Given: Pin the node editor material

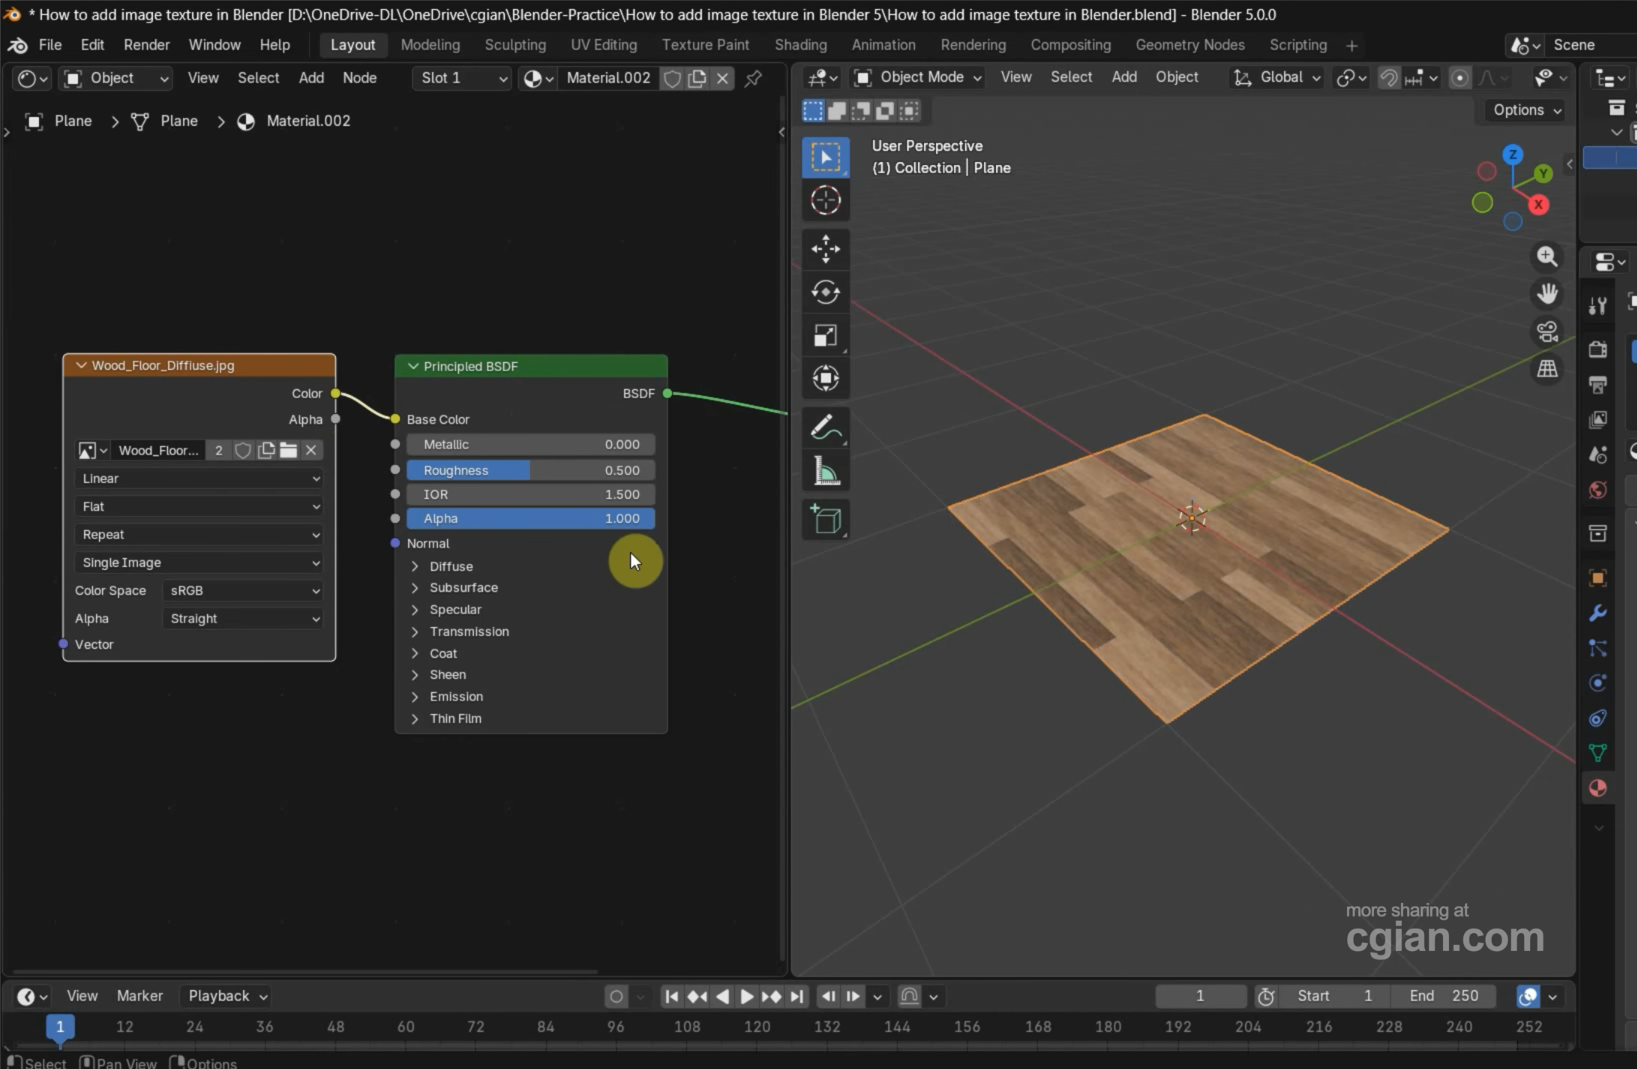Looking at the screenshot, I should [754, 78].
